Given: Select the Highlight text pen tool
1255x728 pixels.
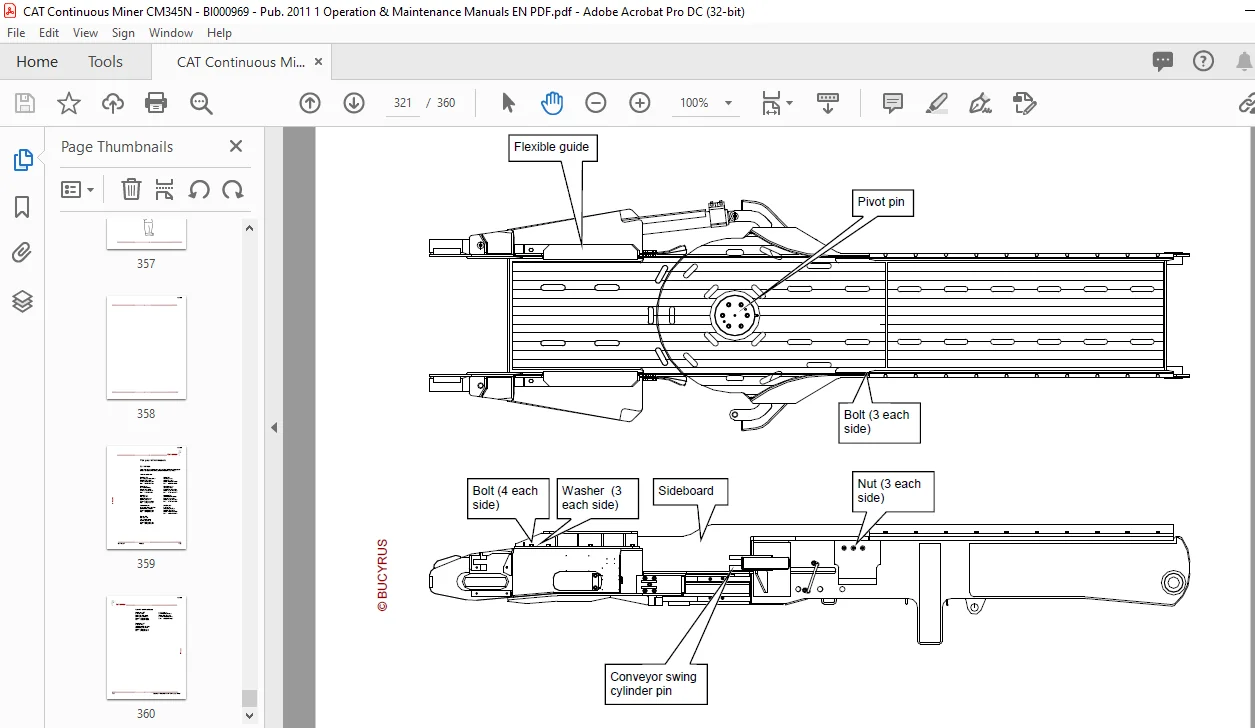Looking at the screenshot, I should [x=937, y=103].
